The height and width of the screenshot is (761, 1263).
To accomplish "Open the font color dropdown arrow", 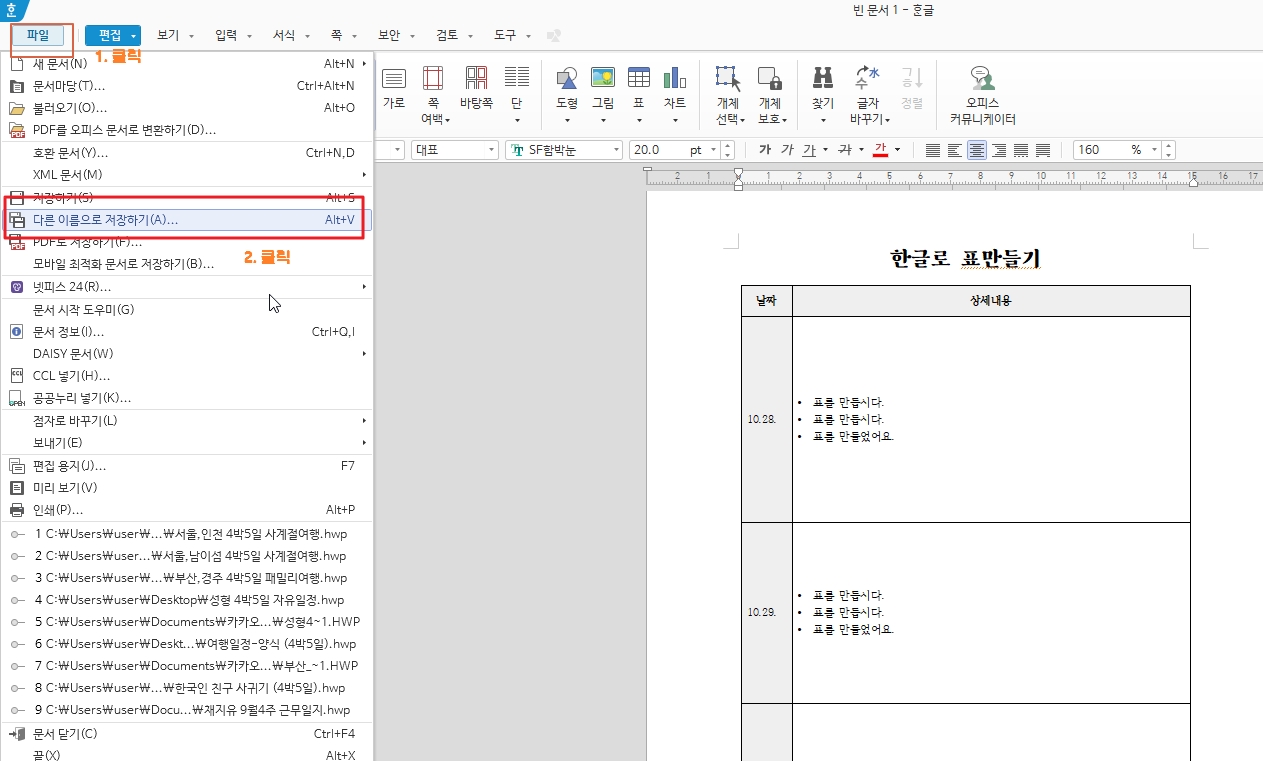I will pyautogui.click(x=897, y=150).
